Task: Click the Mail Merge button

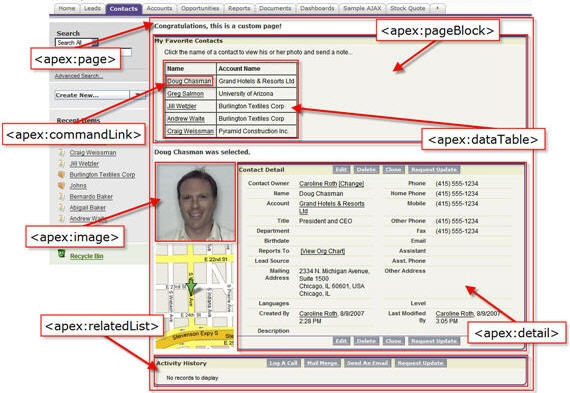Action: (x=322, y=363)
